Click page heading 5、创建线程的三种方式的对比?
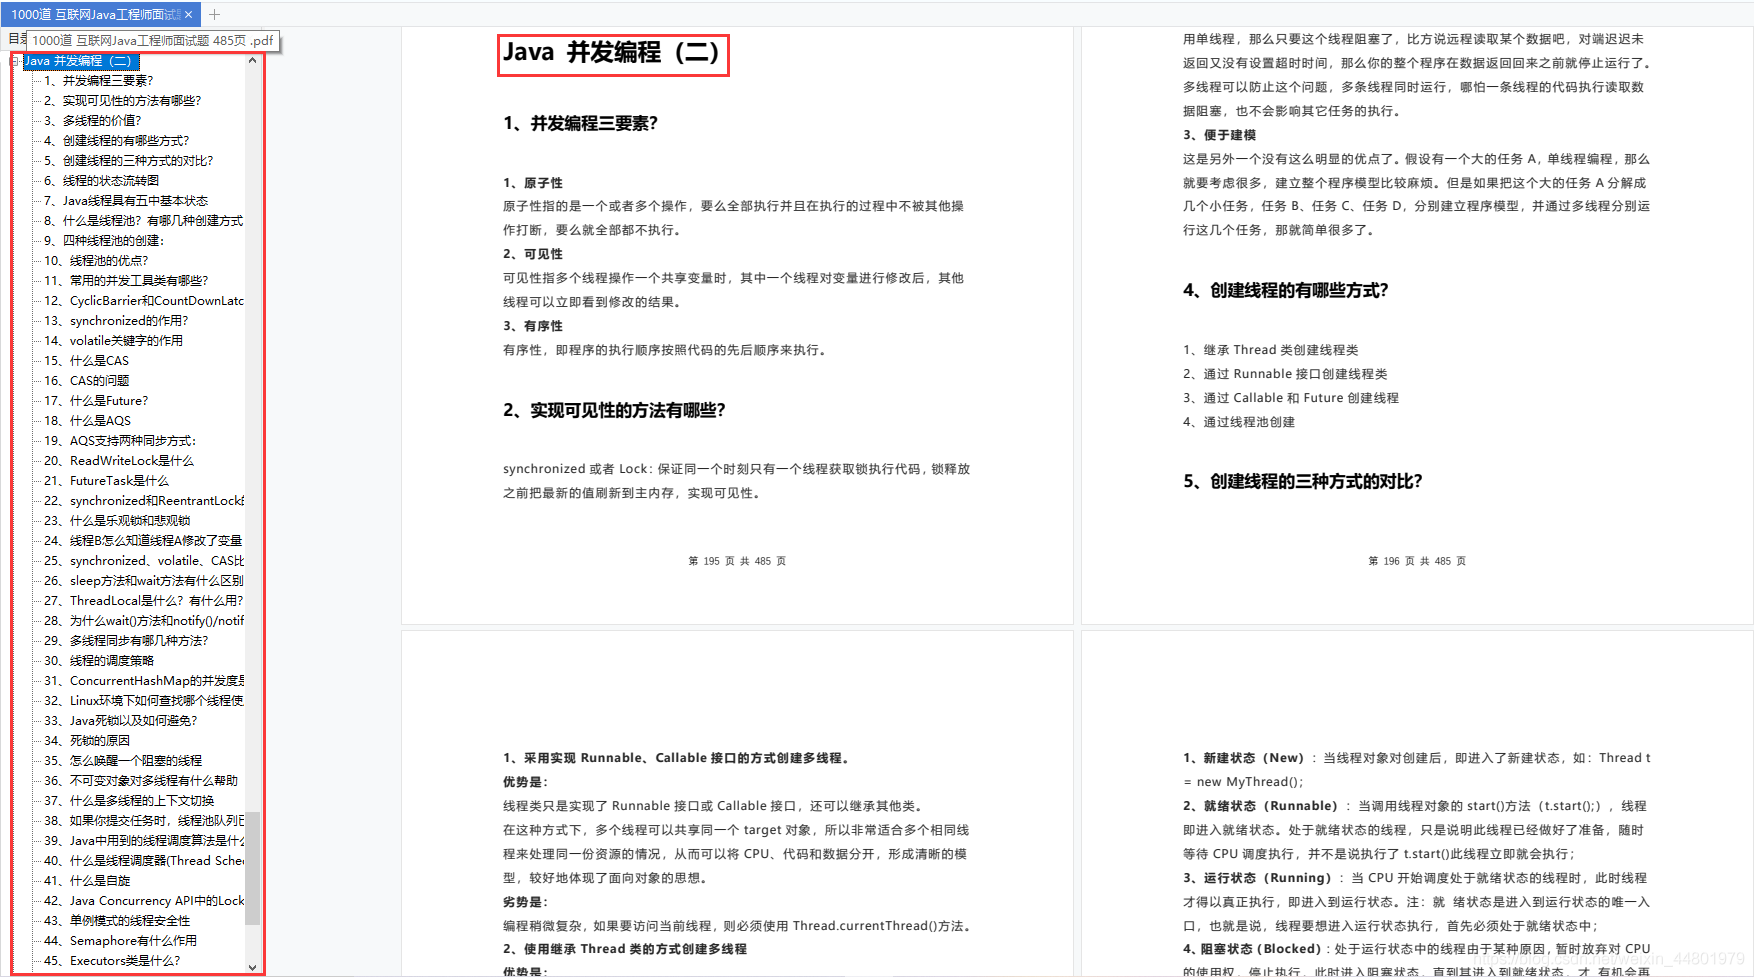The image size is (1754, 977). click(x=1303, y=482)
